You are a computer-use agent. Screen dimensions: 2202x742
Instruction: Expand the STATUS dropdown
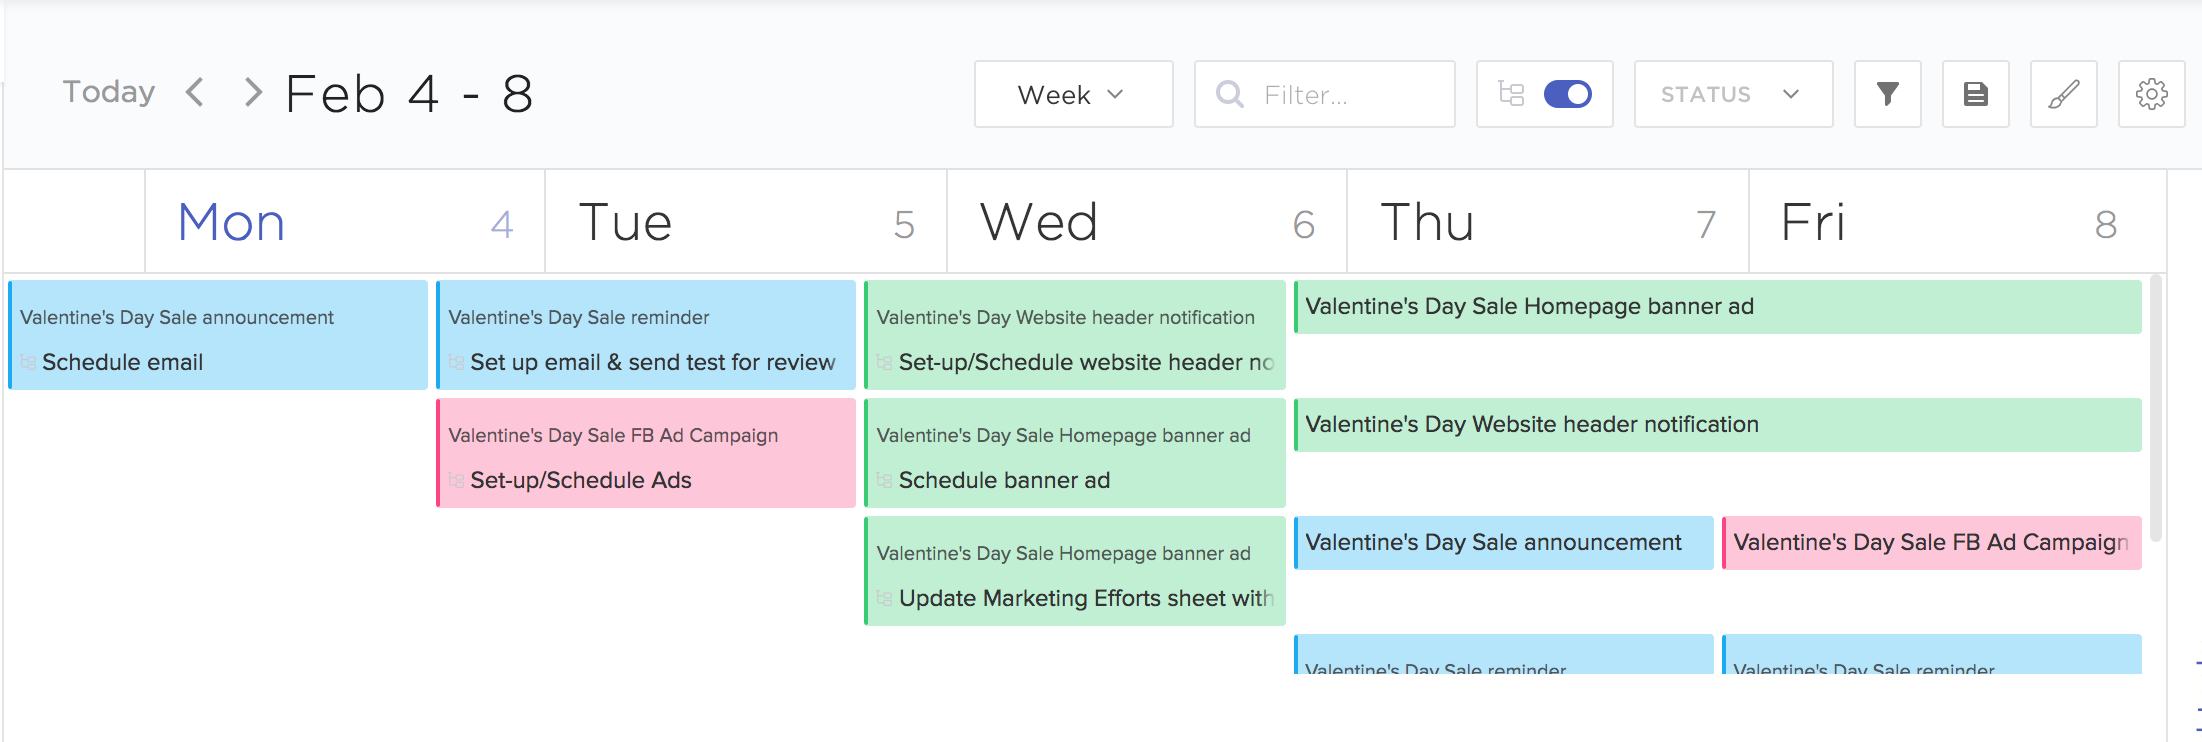point(1733,94)
